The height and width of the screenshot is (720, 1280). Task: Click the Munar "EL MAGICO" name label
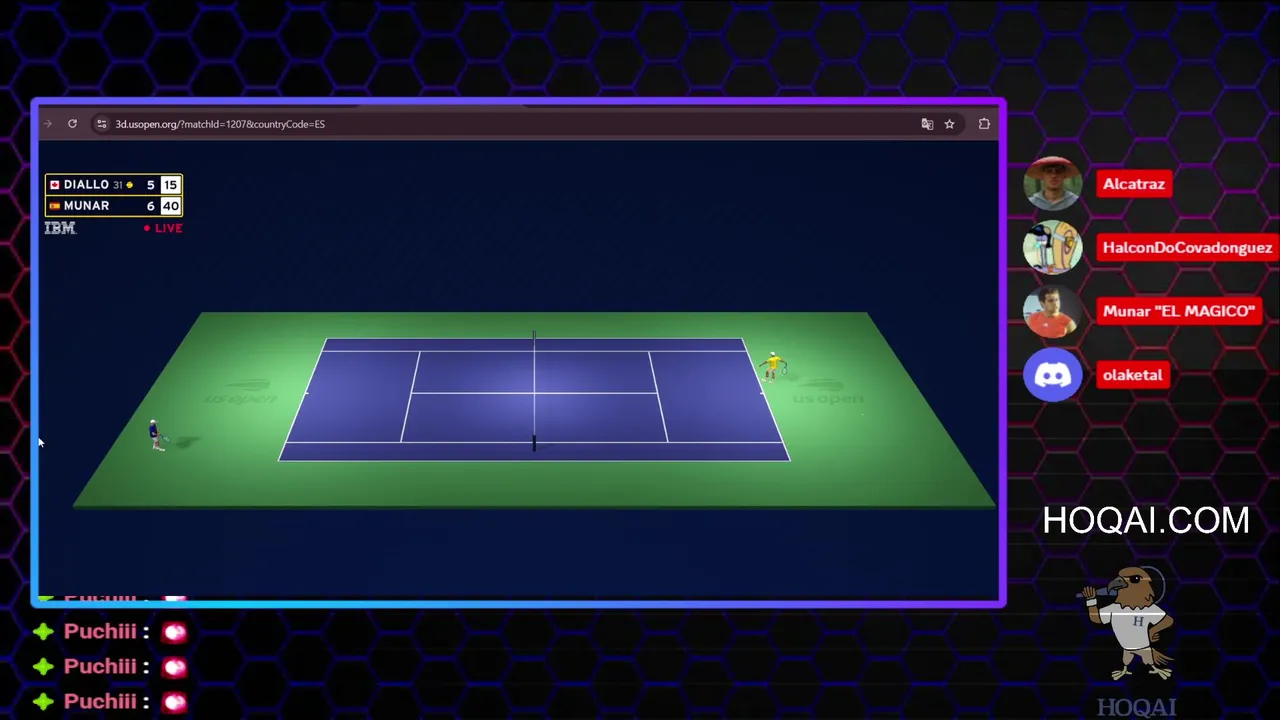pyautogui.click(x=1178, y=311)
